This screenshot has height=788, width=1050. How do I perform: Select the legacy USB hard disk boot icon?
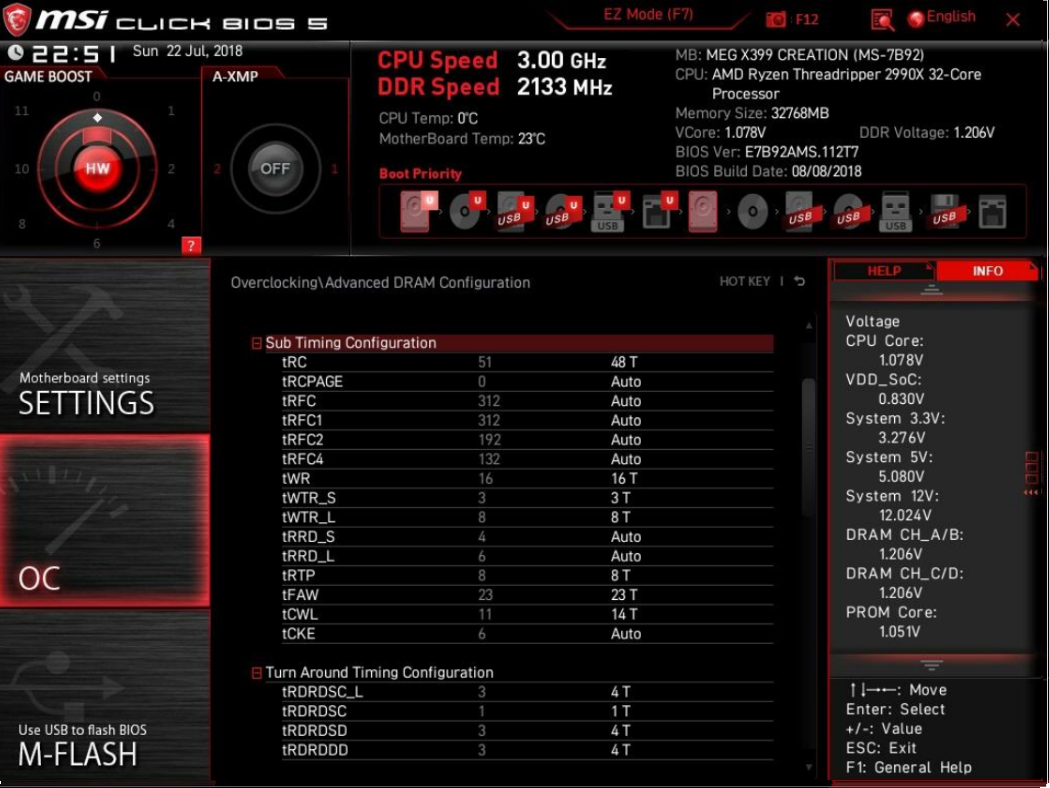coord(800,212)
